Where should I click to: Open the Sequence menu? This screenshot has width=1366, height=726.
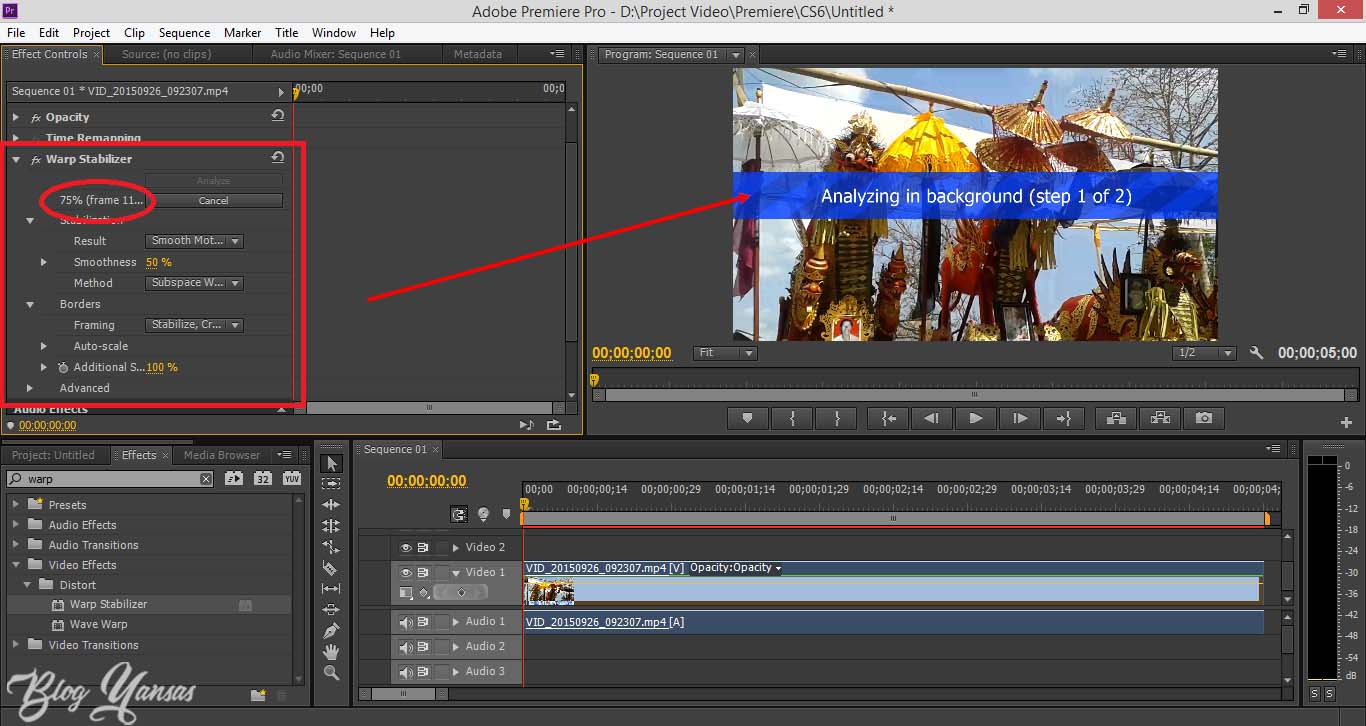pyautogui.click(x=184, y=32)
